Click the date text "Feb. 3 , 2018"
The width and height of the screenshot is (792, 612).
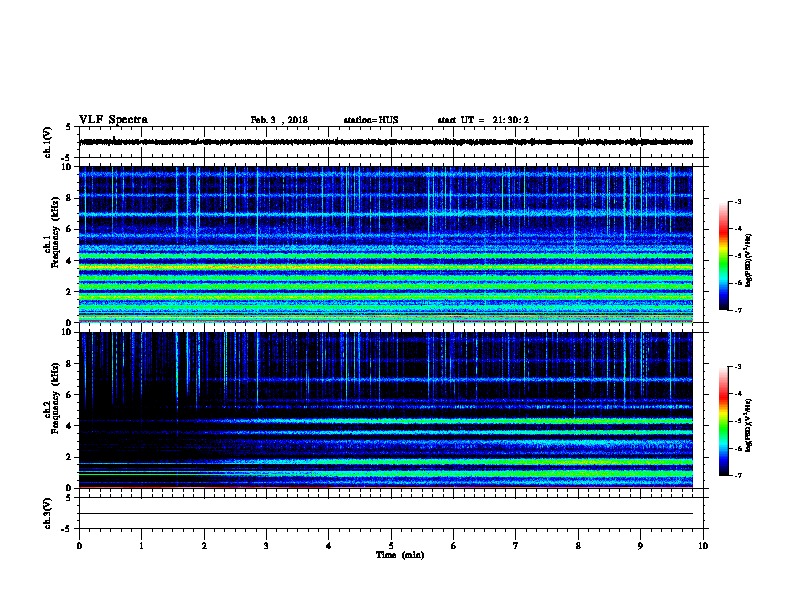[279, 120]
